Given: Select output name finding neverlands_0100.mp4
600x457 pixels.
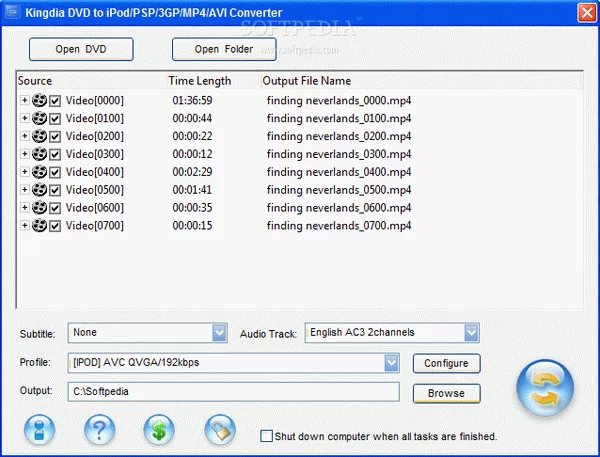Looking at the screenshot, I should pos(339,118).
